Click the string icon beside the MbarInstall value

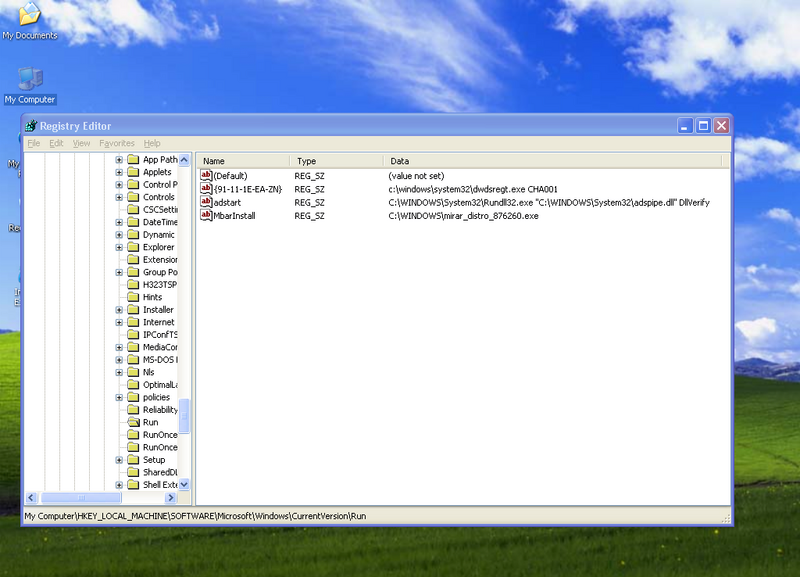206,215
